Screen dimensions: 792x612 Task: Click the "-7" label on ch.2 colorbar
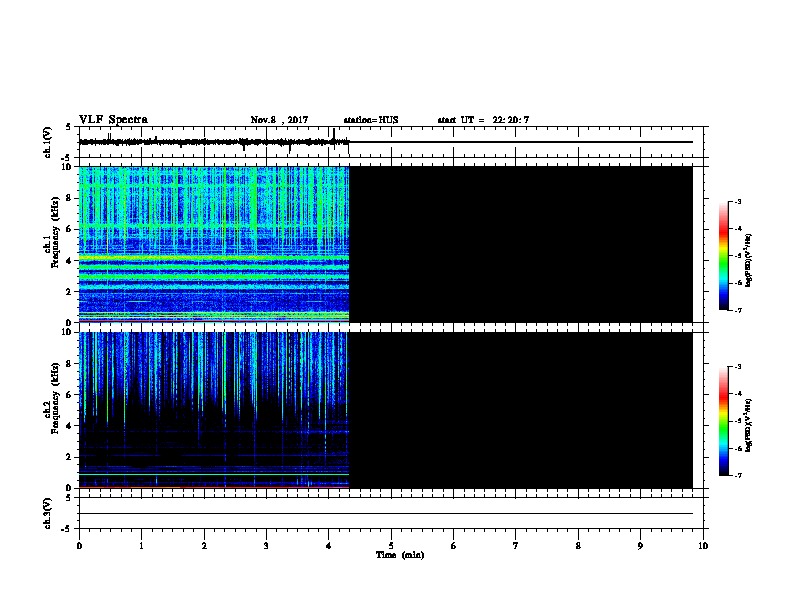pos(737,475)
